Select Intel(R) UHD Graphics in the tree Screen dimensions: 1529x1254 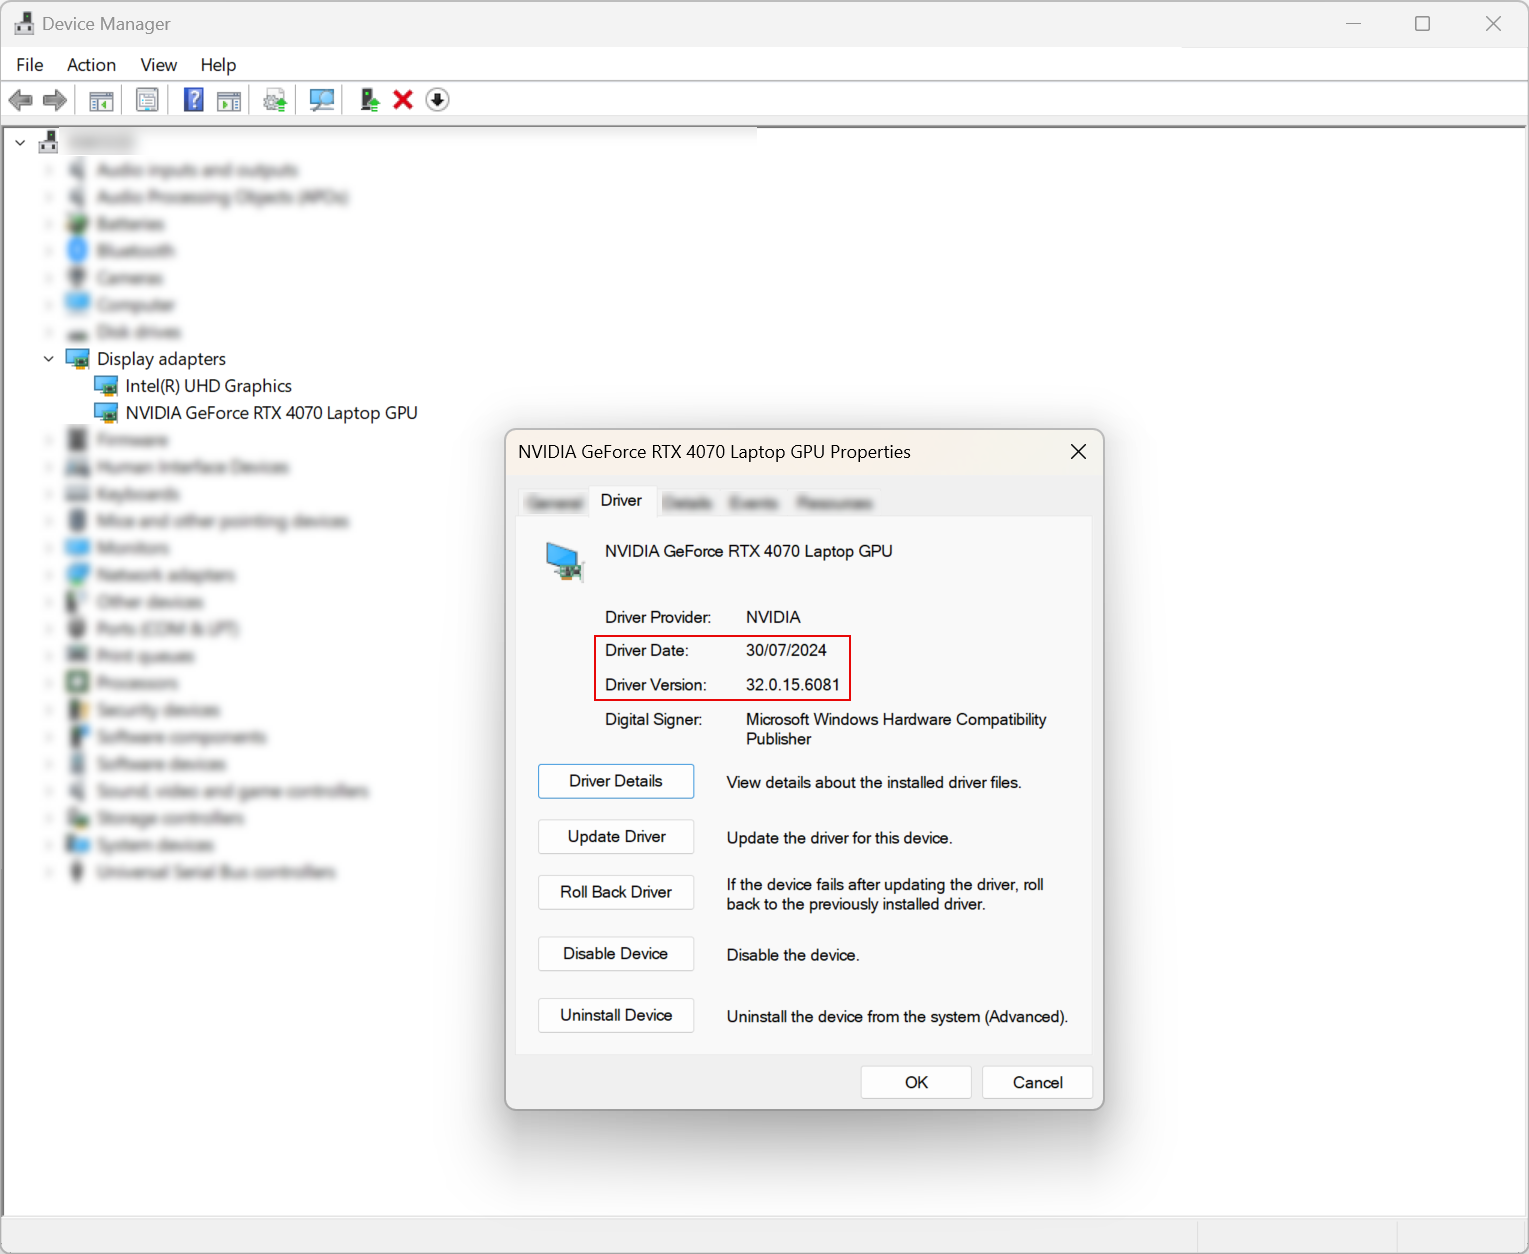pyautogui.click(x=208, y=386)
